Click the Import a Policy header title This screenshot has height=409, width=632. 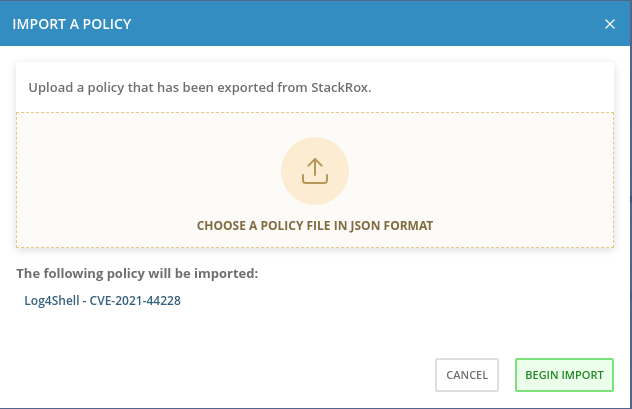[71, 23]
